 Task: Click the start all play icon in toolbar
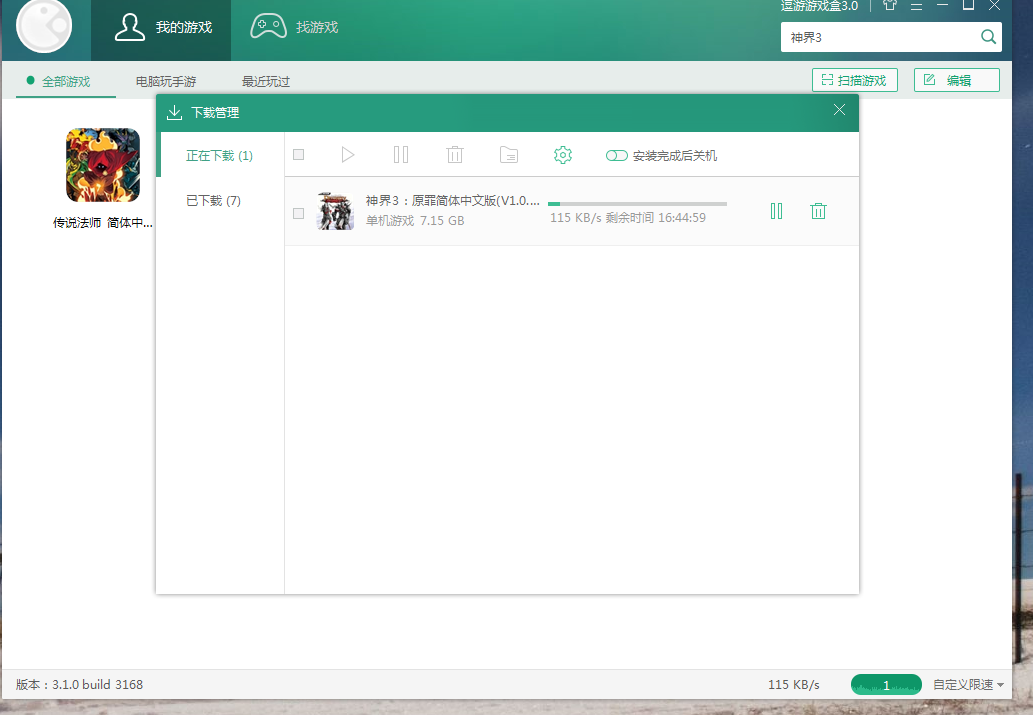pyautogui.click(x=348, y=155)
